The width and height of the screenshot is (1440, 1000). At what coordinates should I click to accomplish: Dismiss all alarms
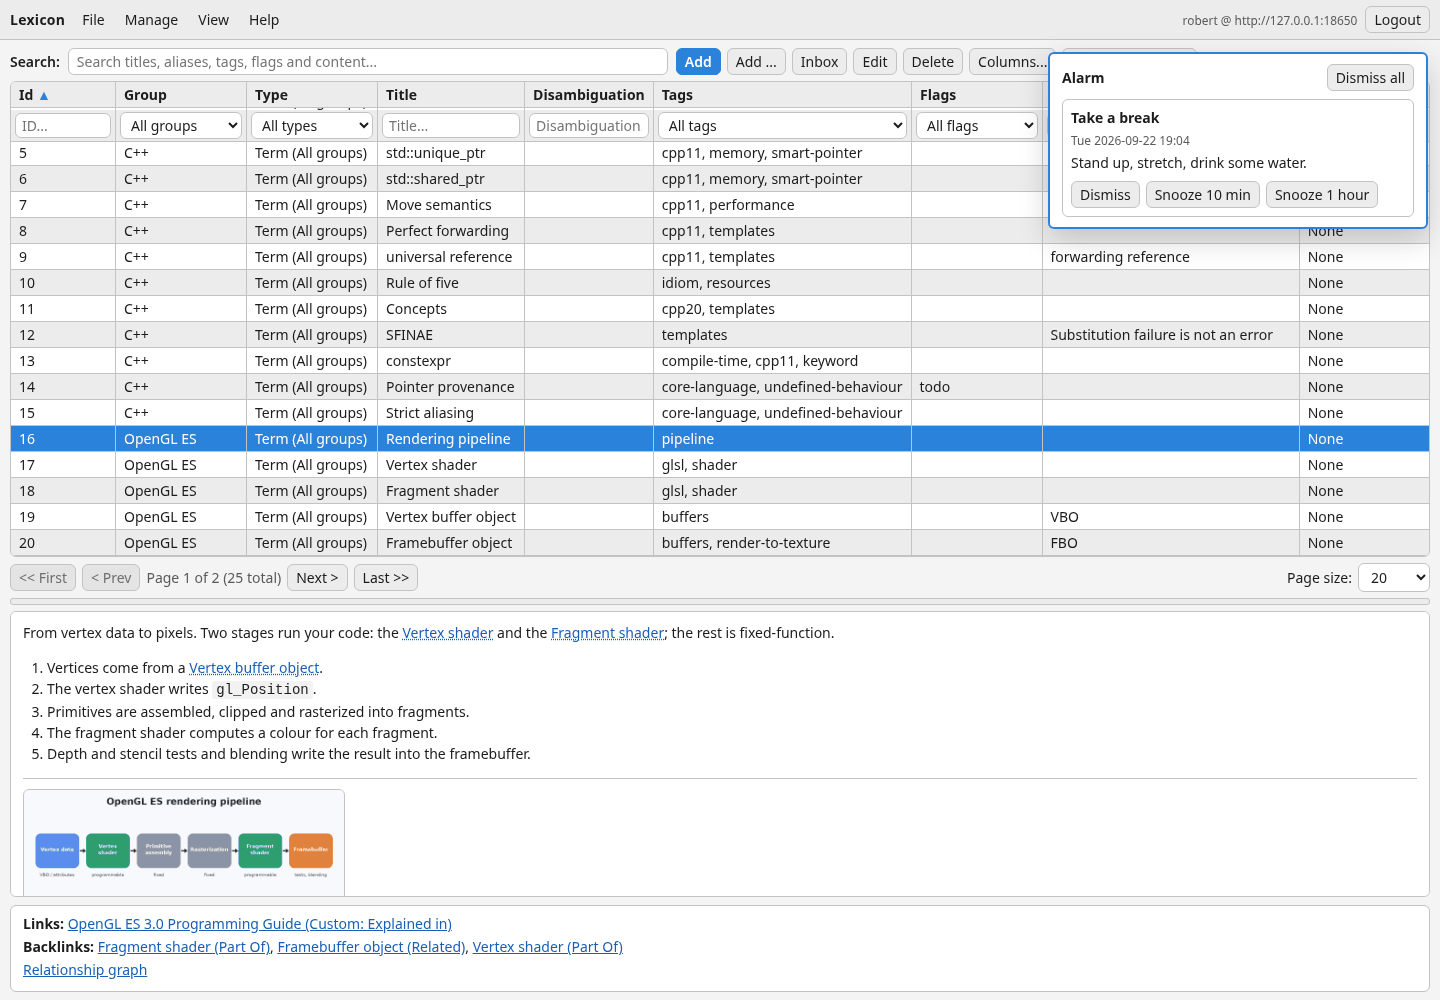coord(1370,78)
